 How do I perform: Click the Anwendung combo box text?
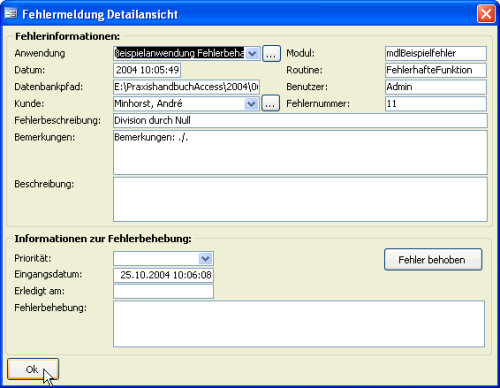point(179,53)
